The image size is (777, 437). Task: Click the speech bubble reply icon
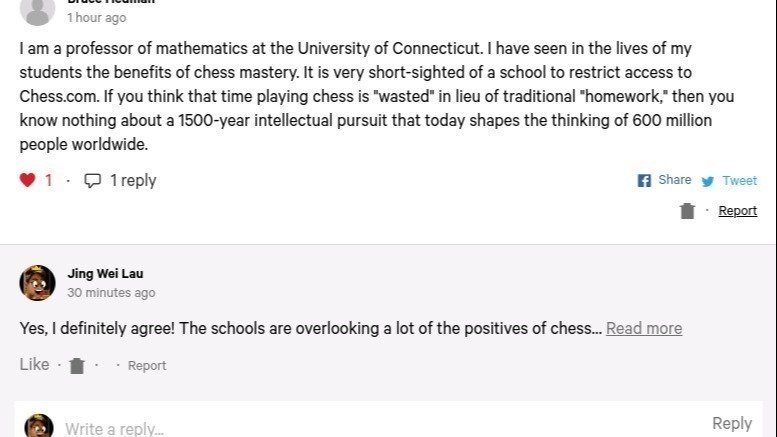tap(93, 181)
